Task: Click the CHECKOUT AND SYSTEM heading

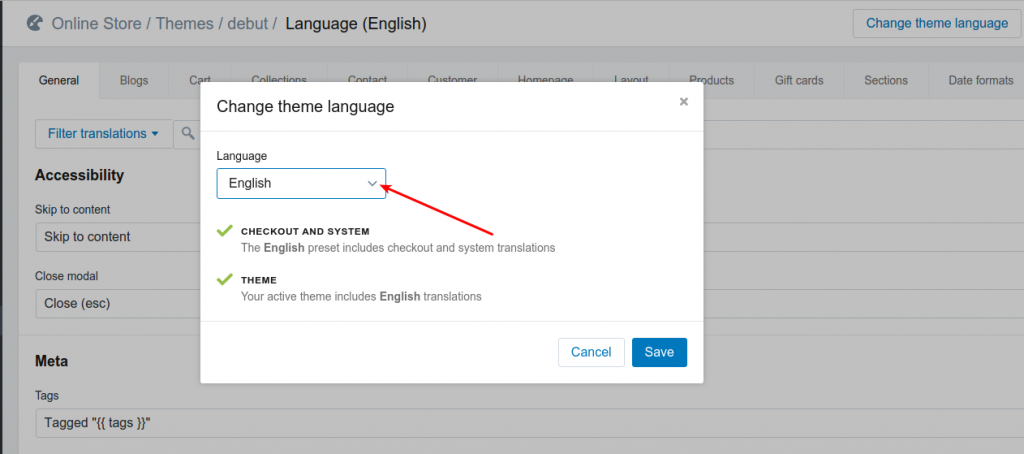Action: 305,231
